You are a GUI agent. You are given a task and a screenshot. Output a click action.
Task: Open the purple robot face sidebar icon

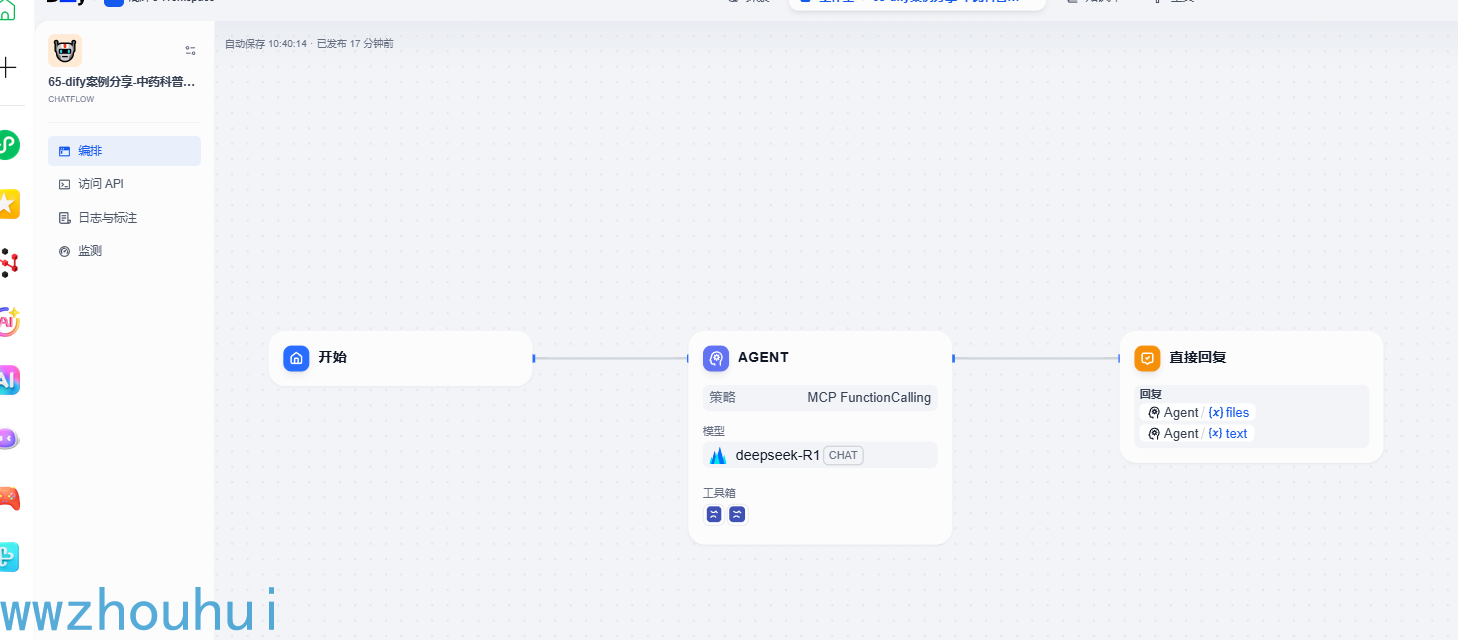pos(9,438)
